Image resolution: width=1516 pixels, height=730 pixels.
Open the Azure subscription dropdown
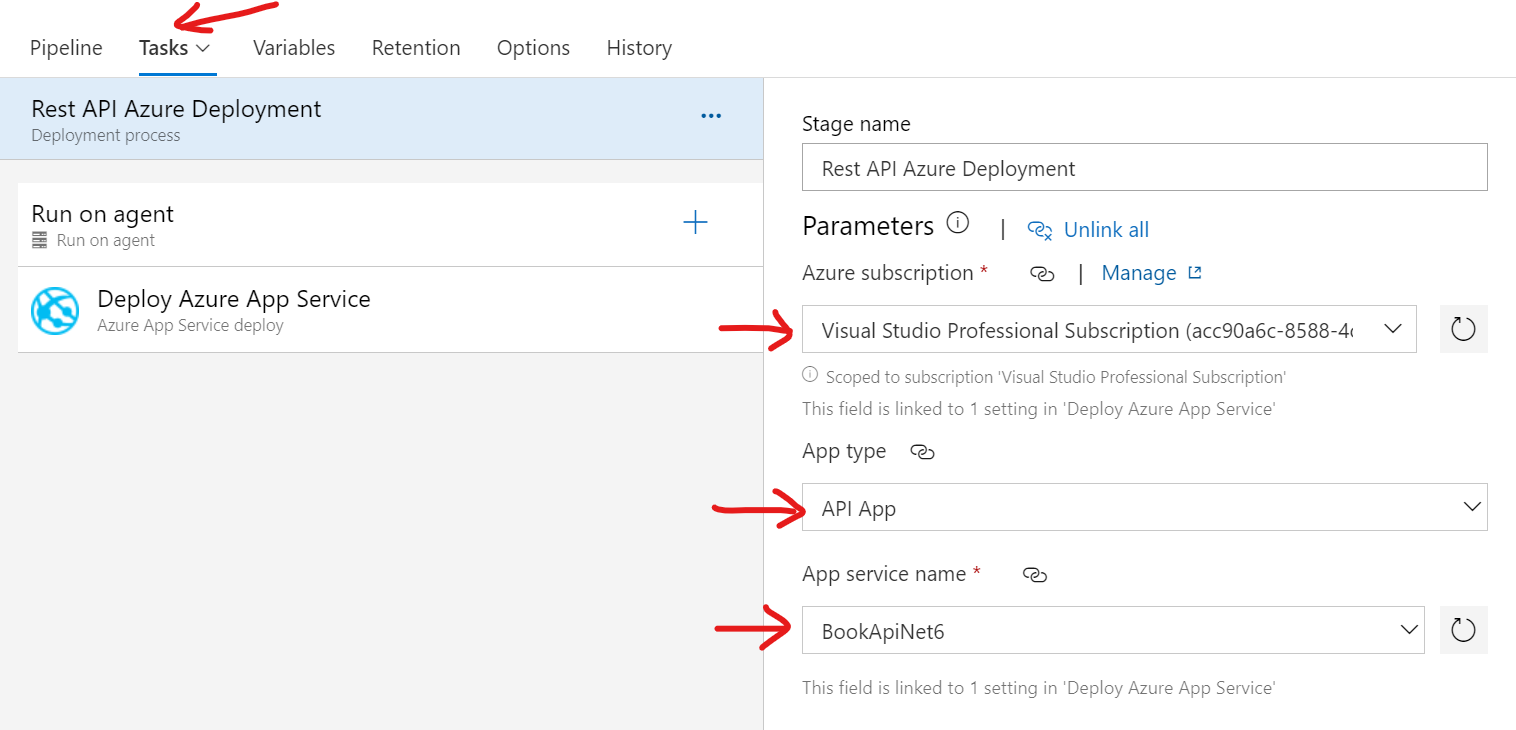point(1392,328)
